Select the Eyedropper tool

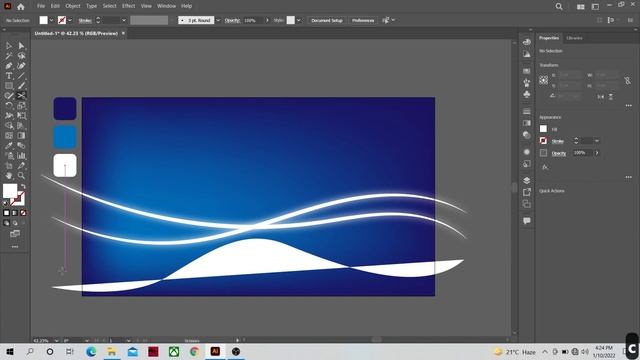click(9, 146)
